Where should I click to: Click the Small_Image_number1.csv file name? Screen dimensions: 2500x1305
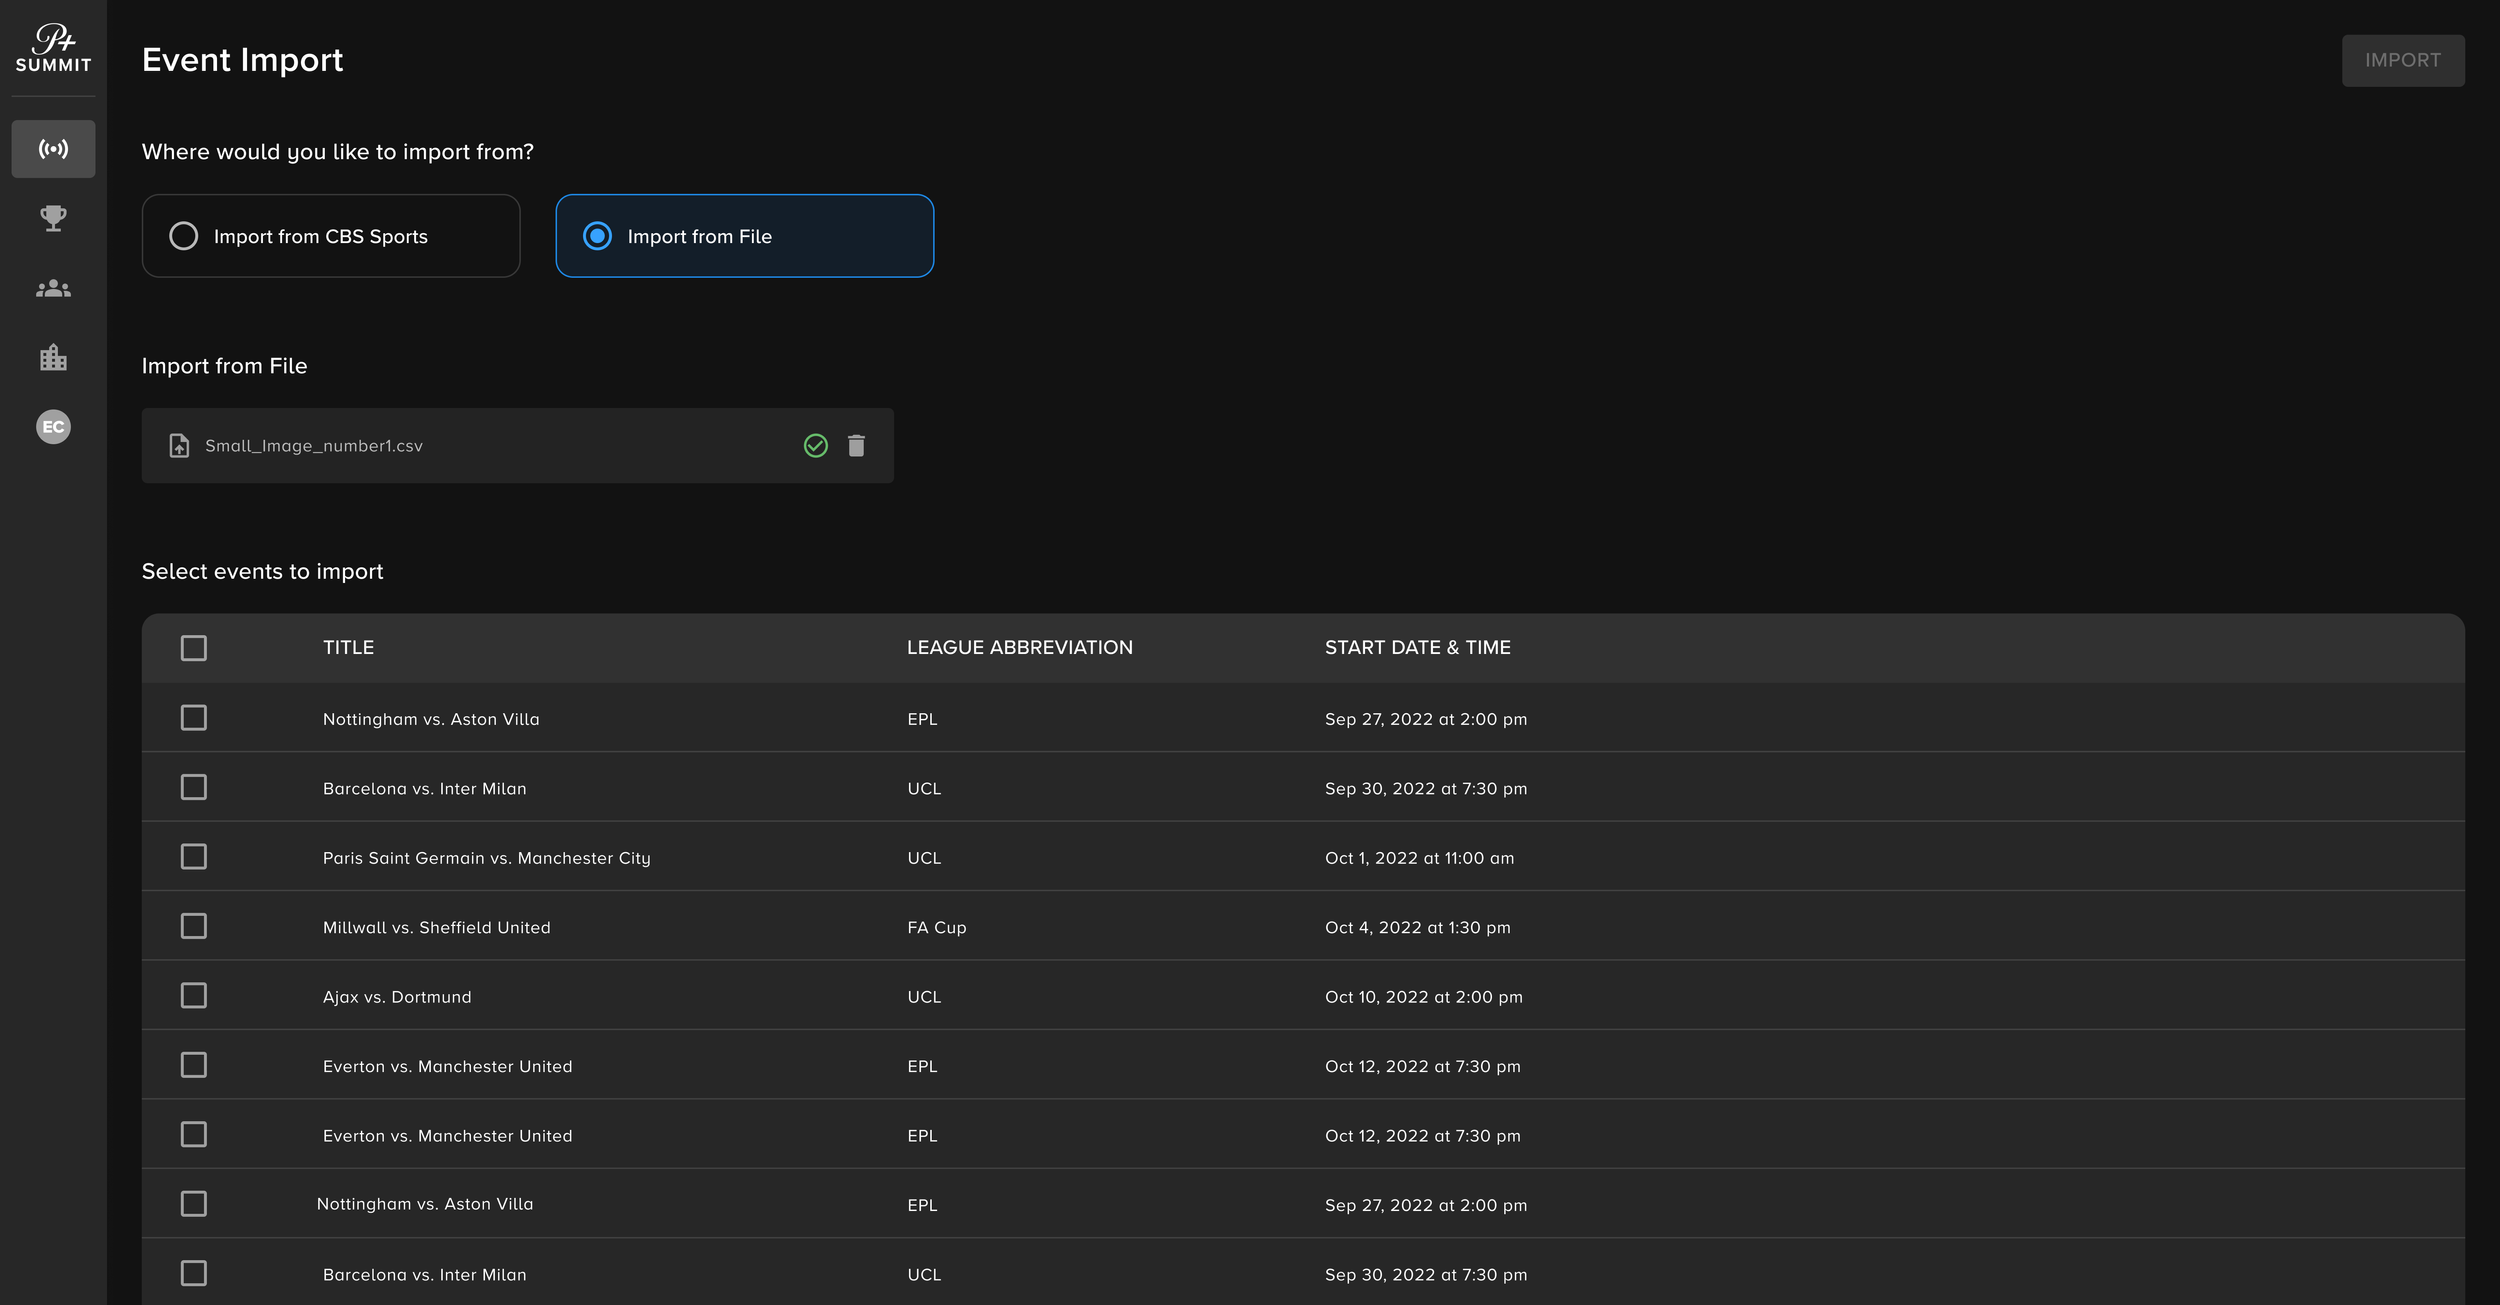pyautogui.click(x=314, y=446)
